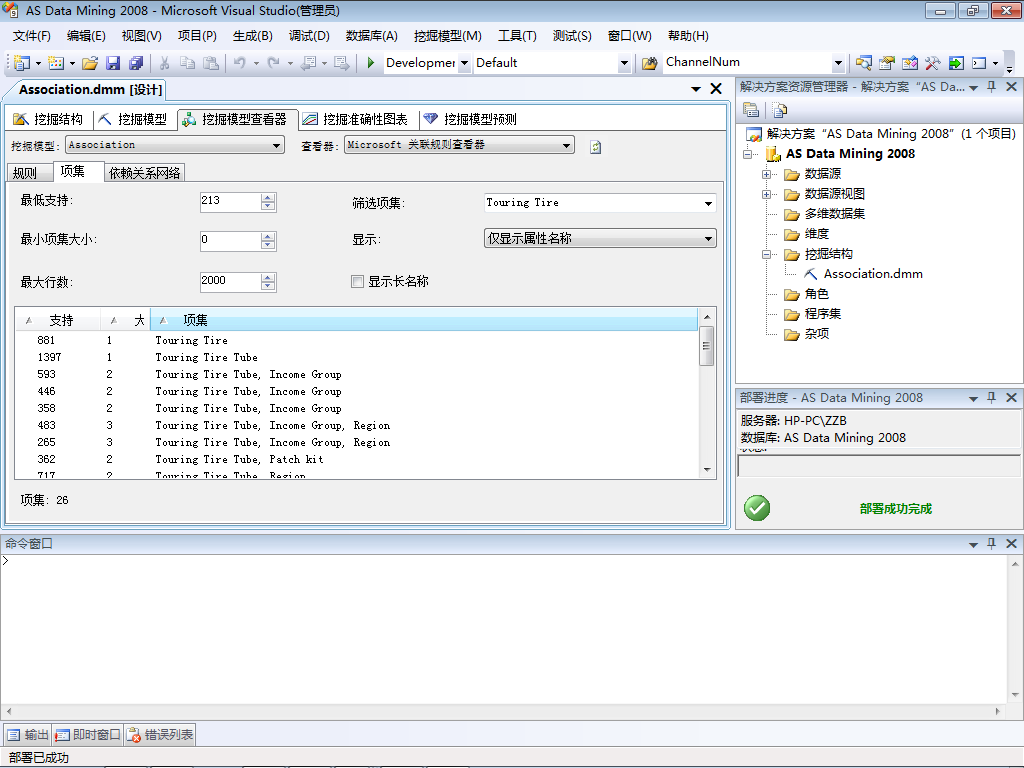The height and width of the screenshot is (768, 1024).
Task: Open the 挖掘模型(M) menu
Action: [447, 36]
